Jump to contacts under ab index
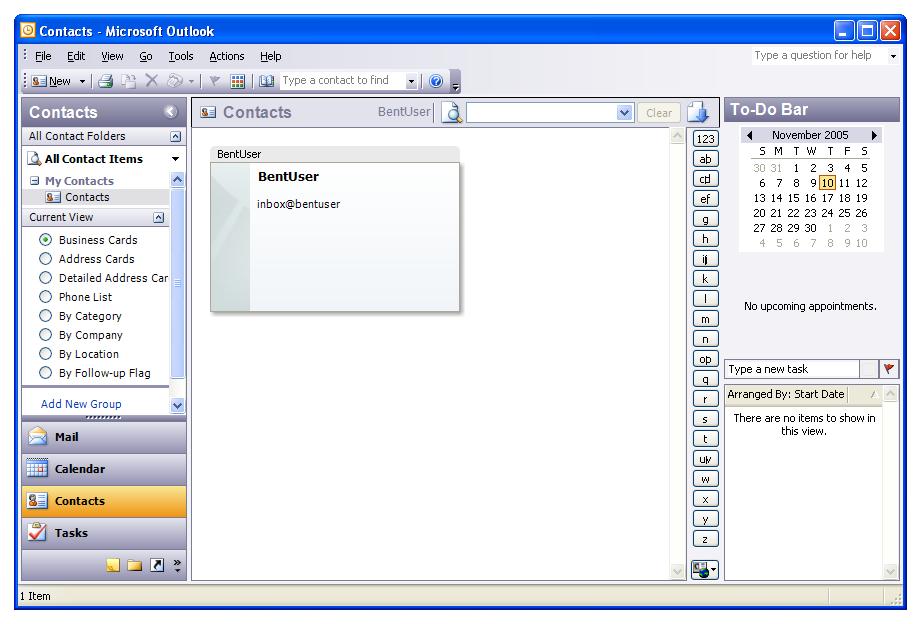 pos(705,159)
